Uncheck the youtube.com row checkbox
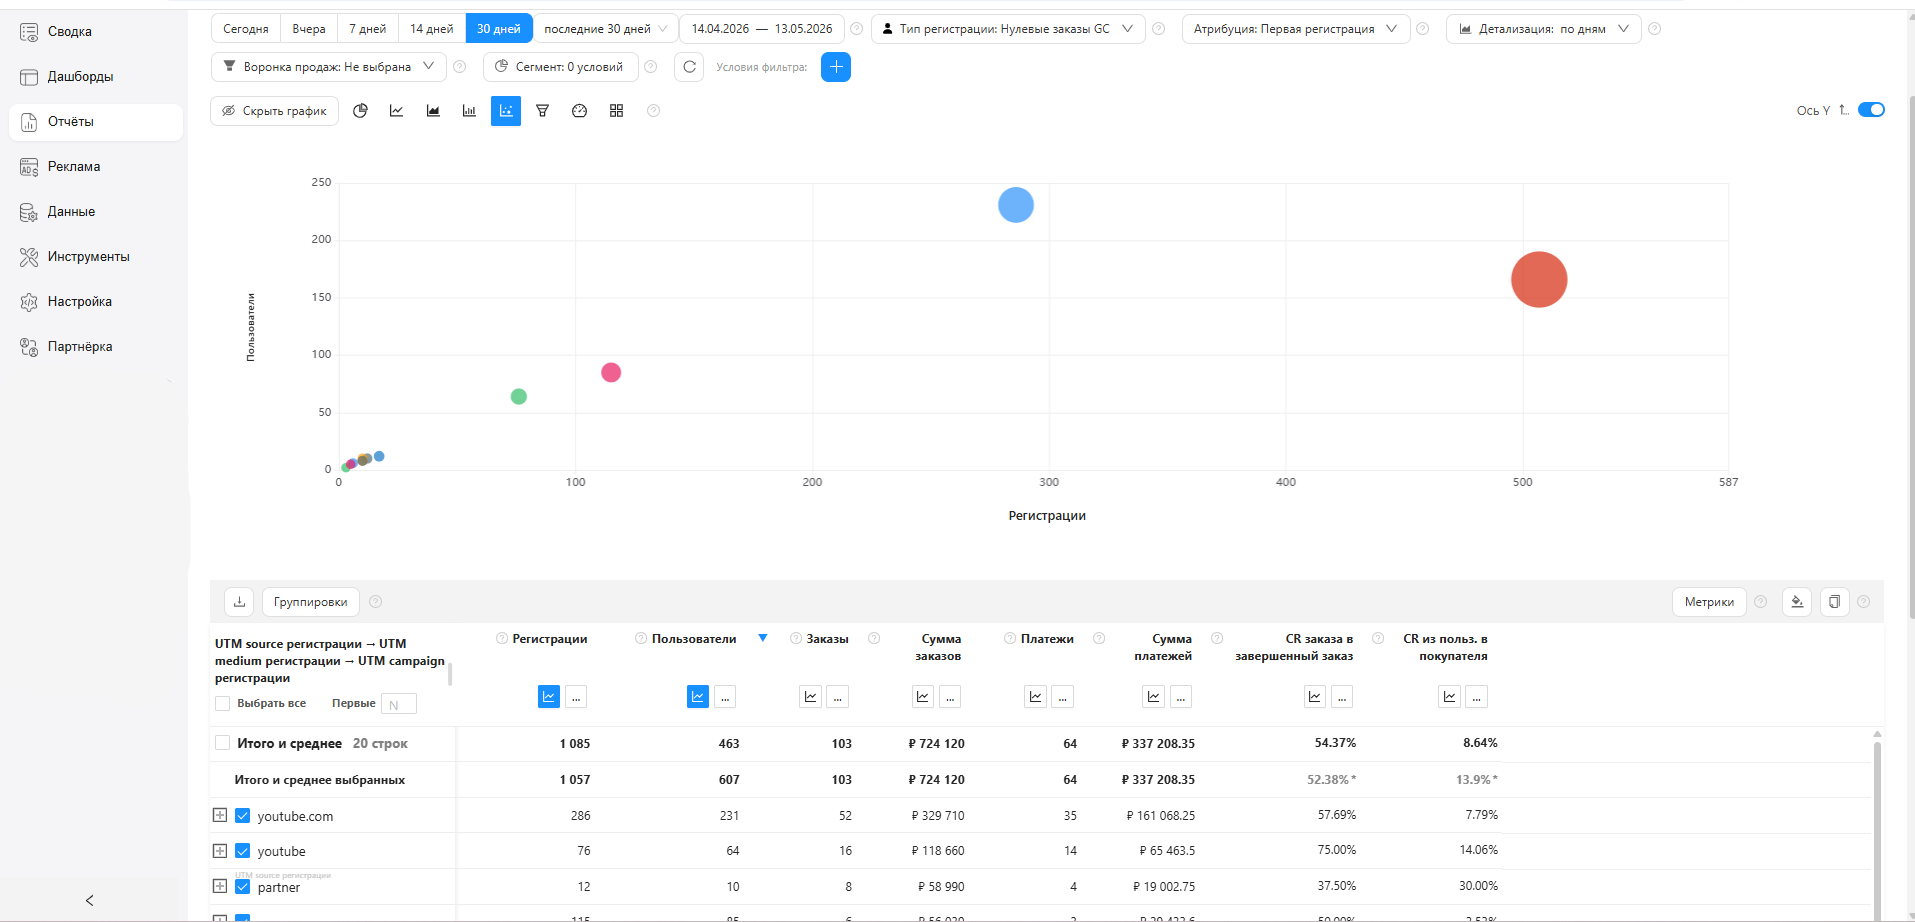Viewport: 1915px width, 922px height. click(x=242, y=816)
